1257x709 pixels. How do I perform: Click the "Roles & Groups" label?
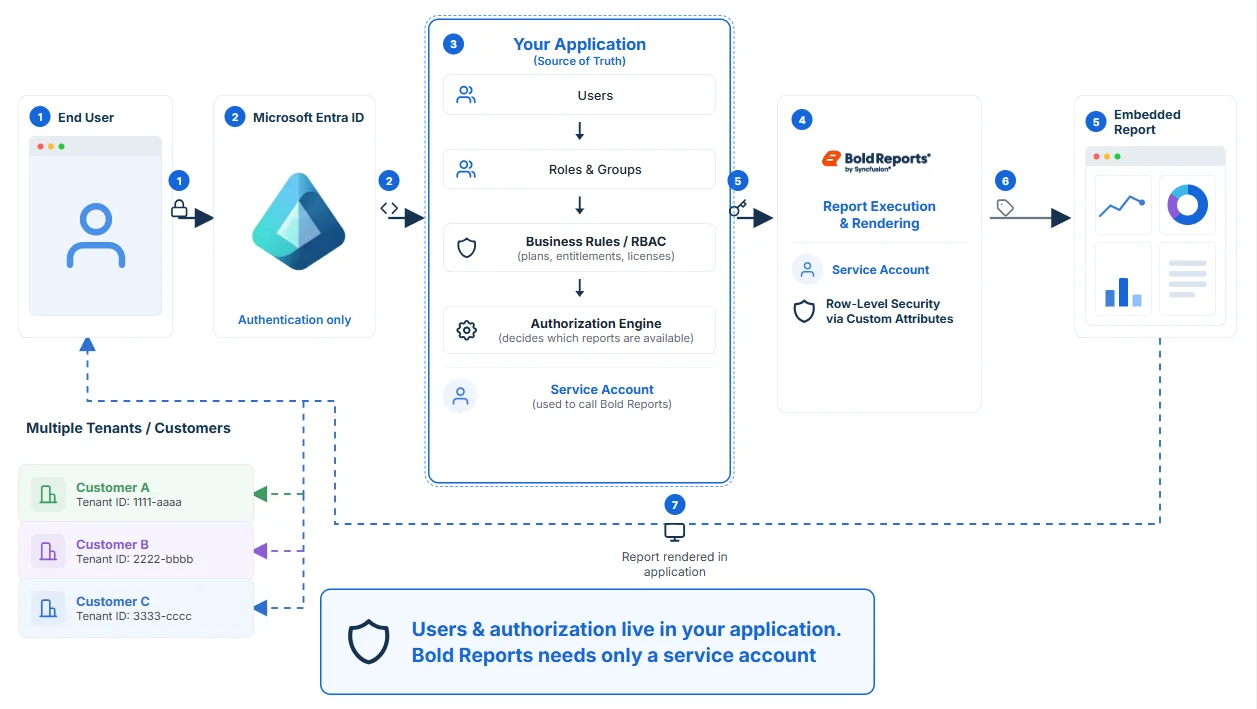[x=595, y=169]
